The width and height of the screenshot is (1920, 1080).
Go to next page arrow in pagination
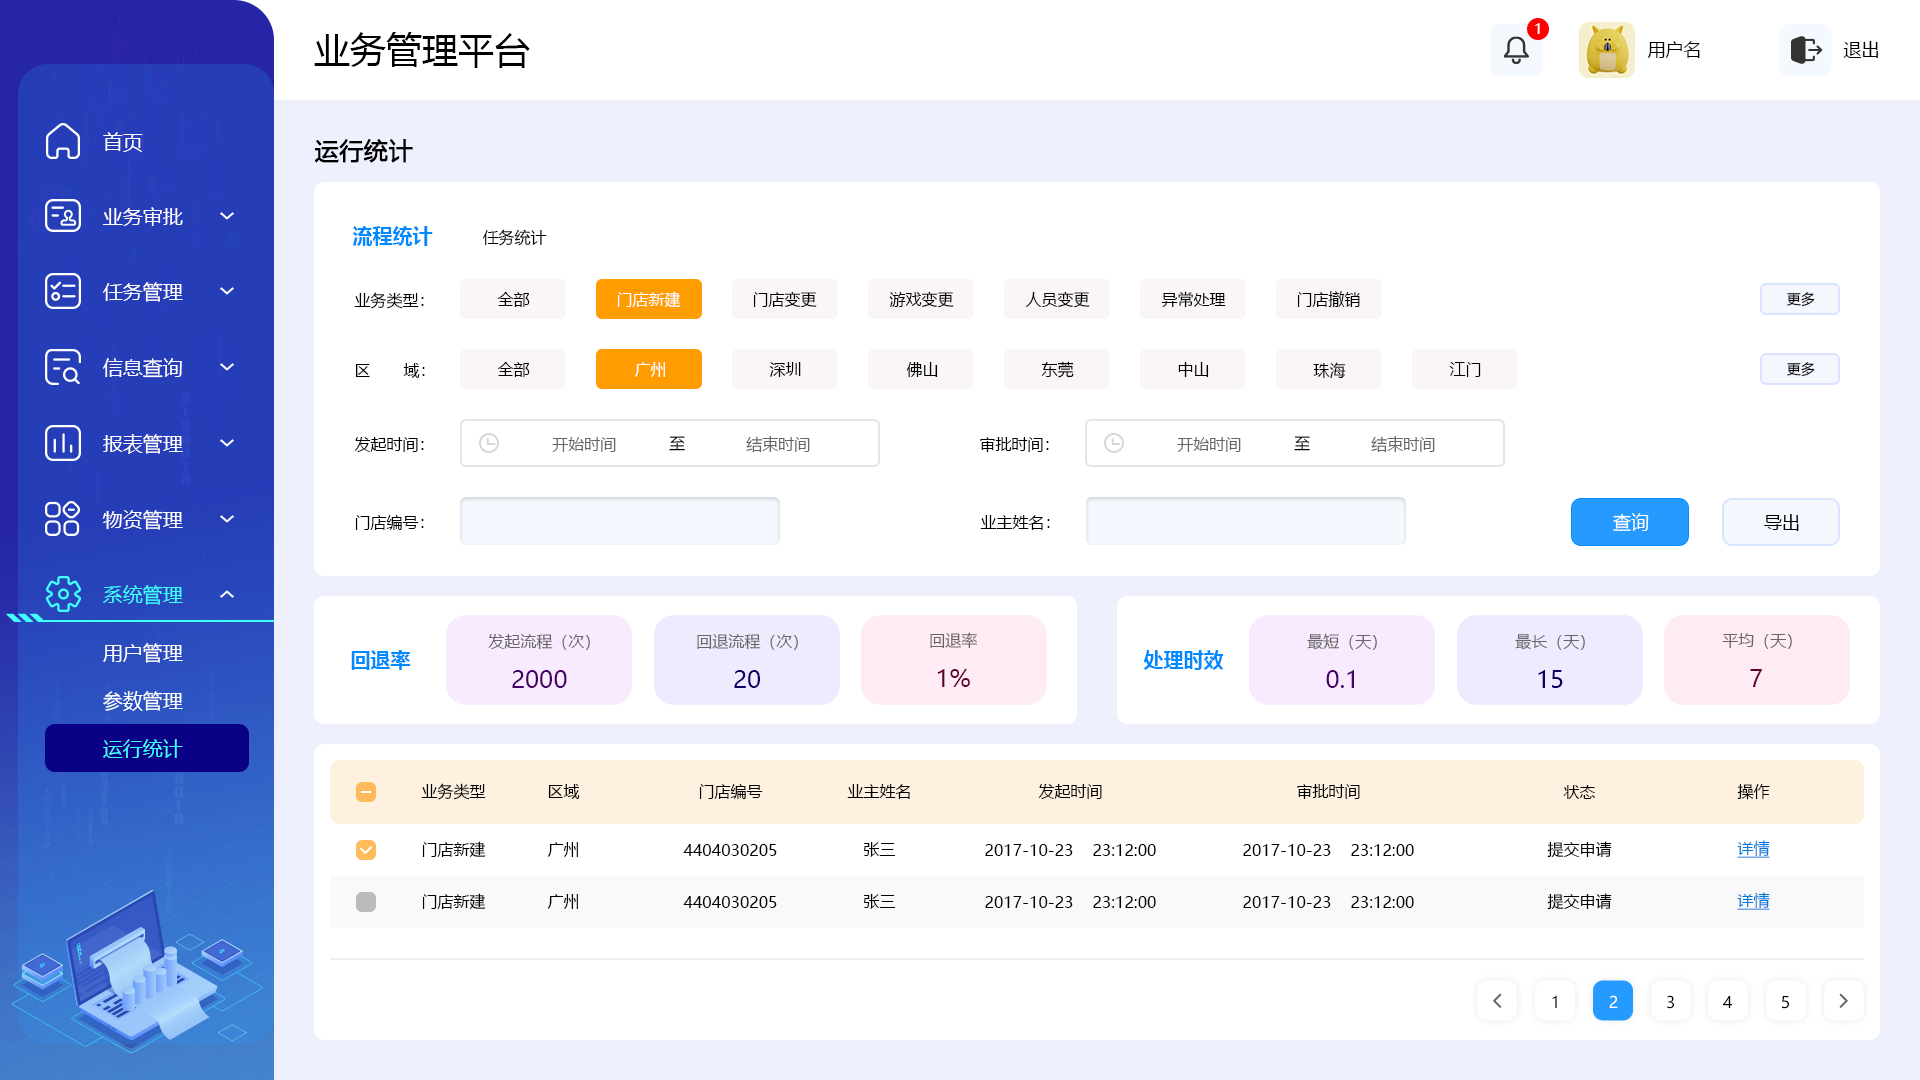pyautogui.click(x=1843, y=1001)
